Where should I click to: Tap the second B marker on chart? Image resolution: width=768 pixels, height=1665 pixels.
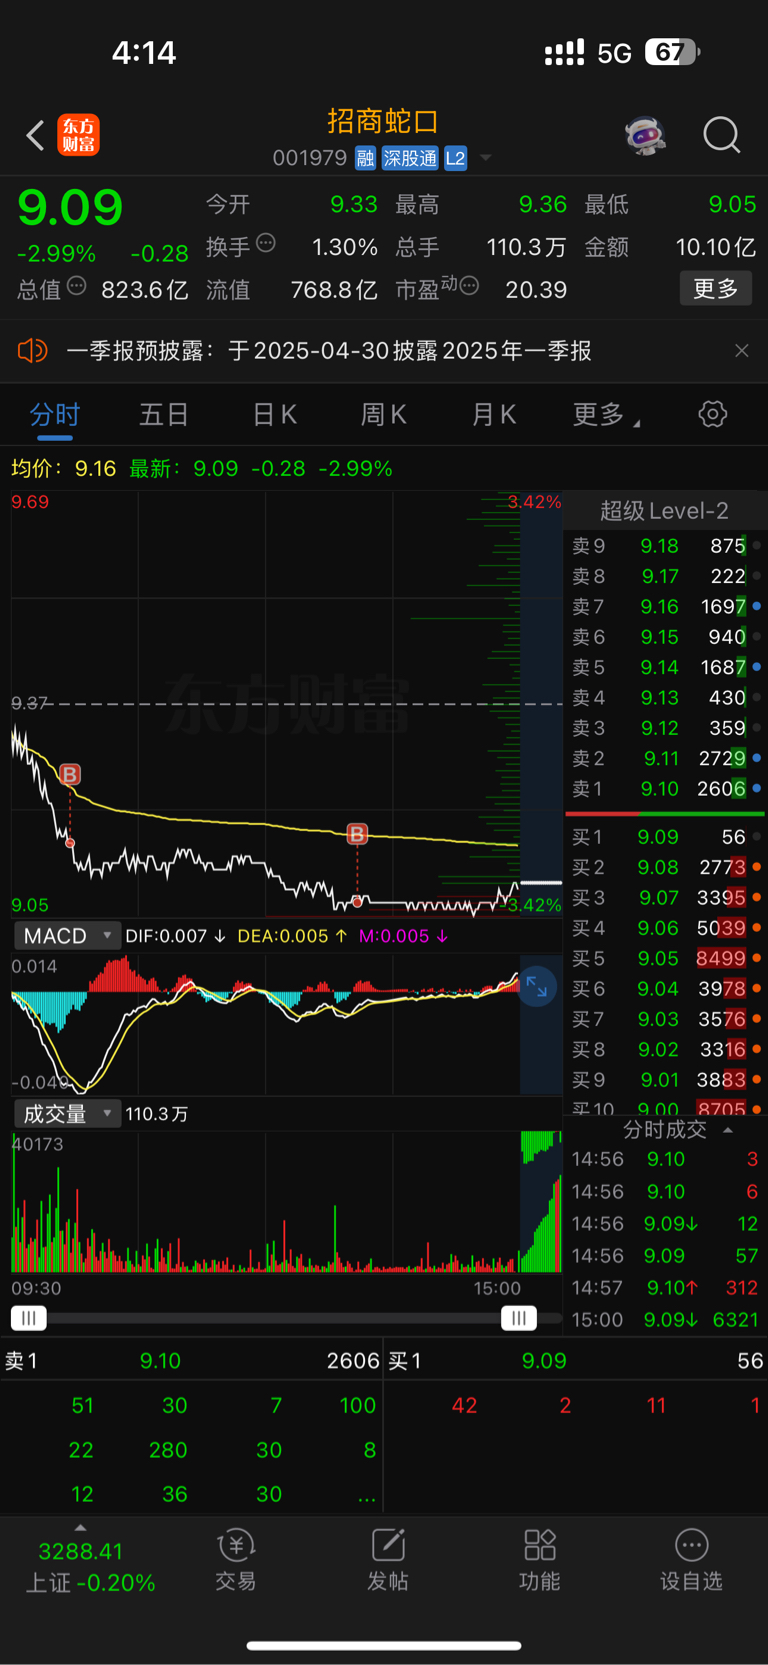(x=357, y=833)
